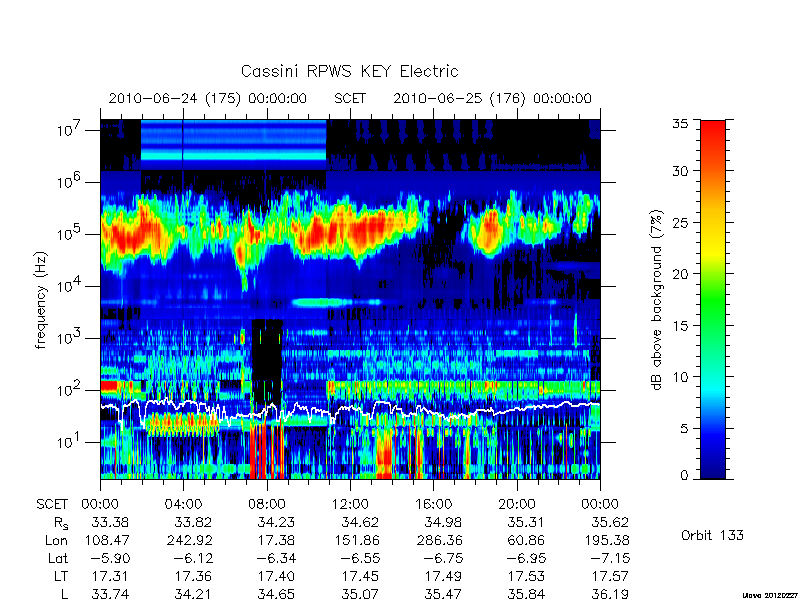Click the 'Lon' row header
Screen dimensions: 800x600
click(56, 540)
